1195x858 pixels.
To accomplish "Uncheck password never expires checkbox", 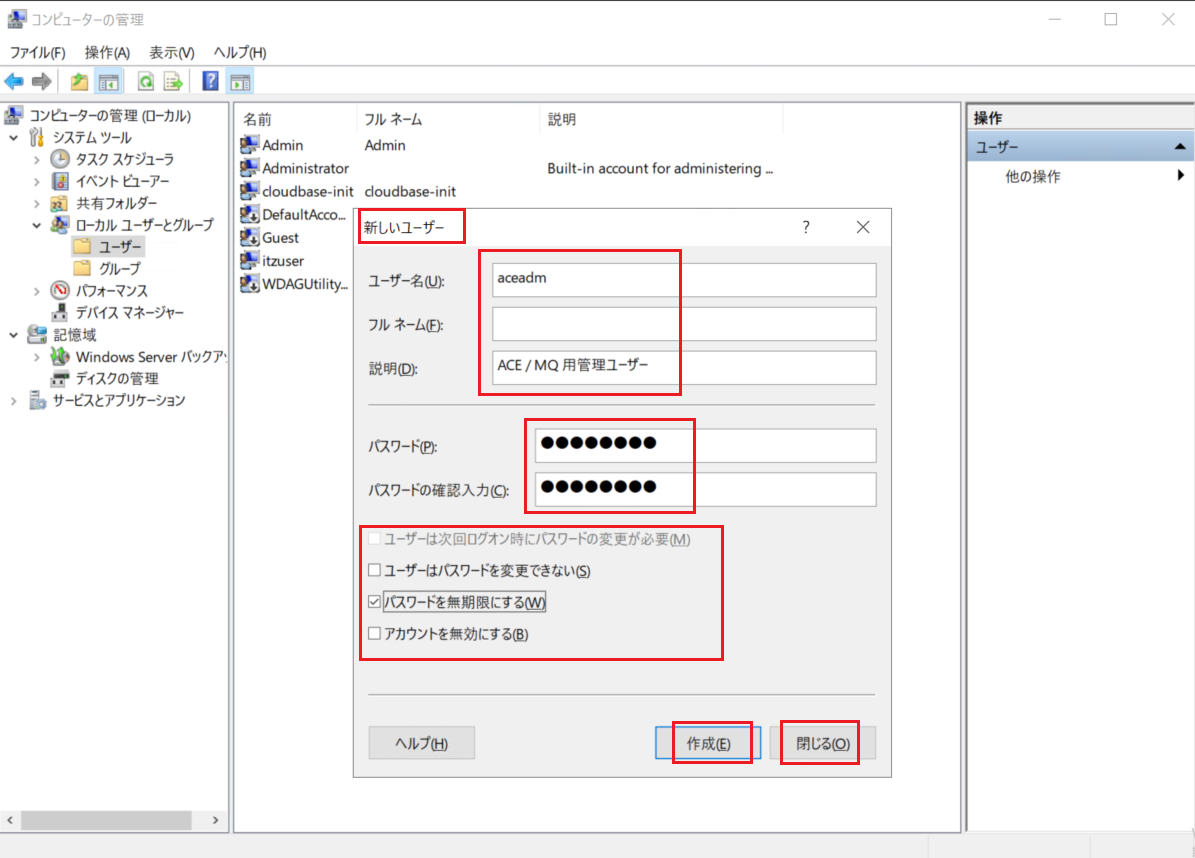I will click(x=374, y=602).
